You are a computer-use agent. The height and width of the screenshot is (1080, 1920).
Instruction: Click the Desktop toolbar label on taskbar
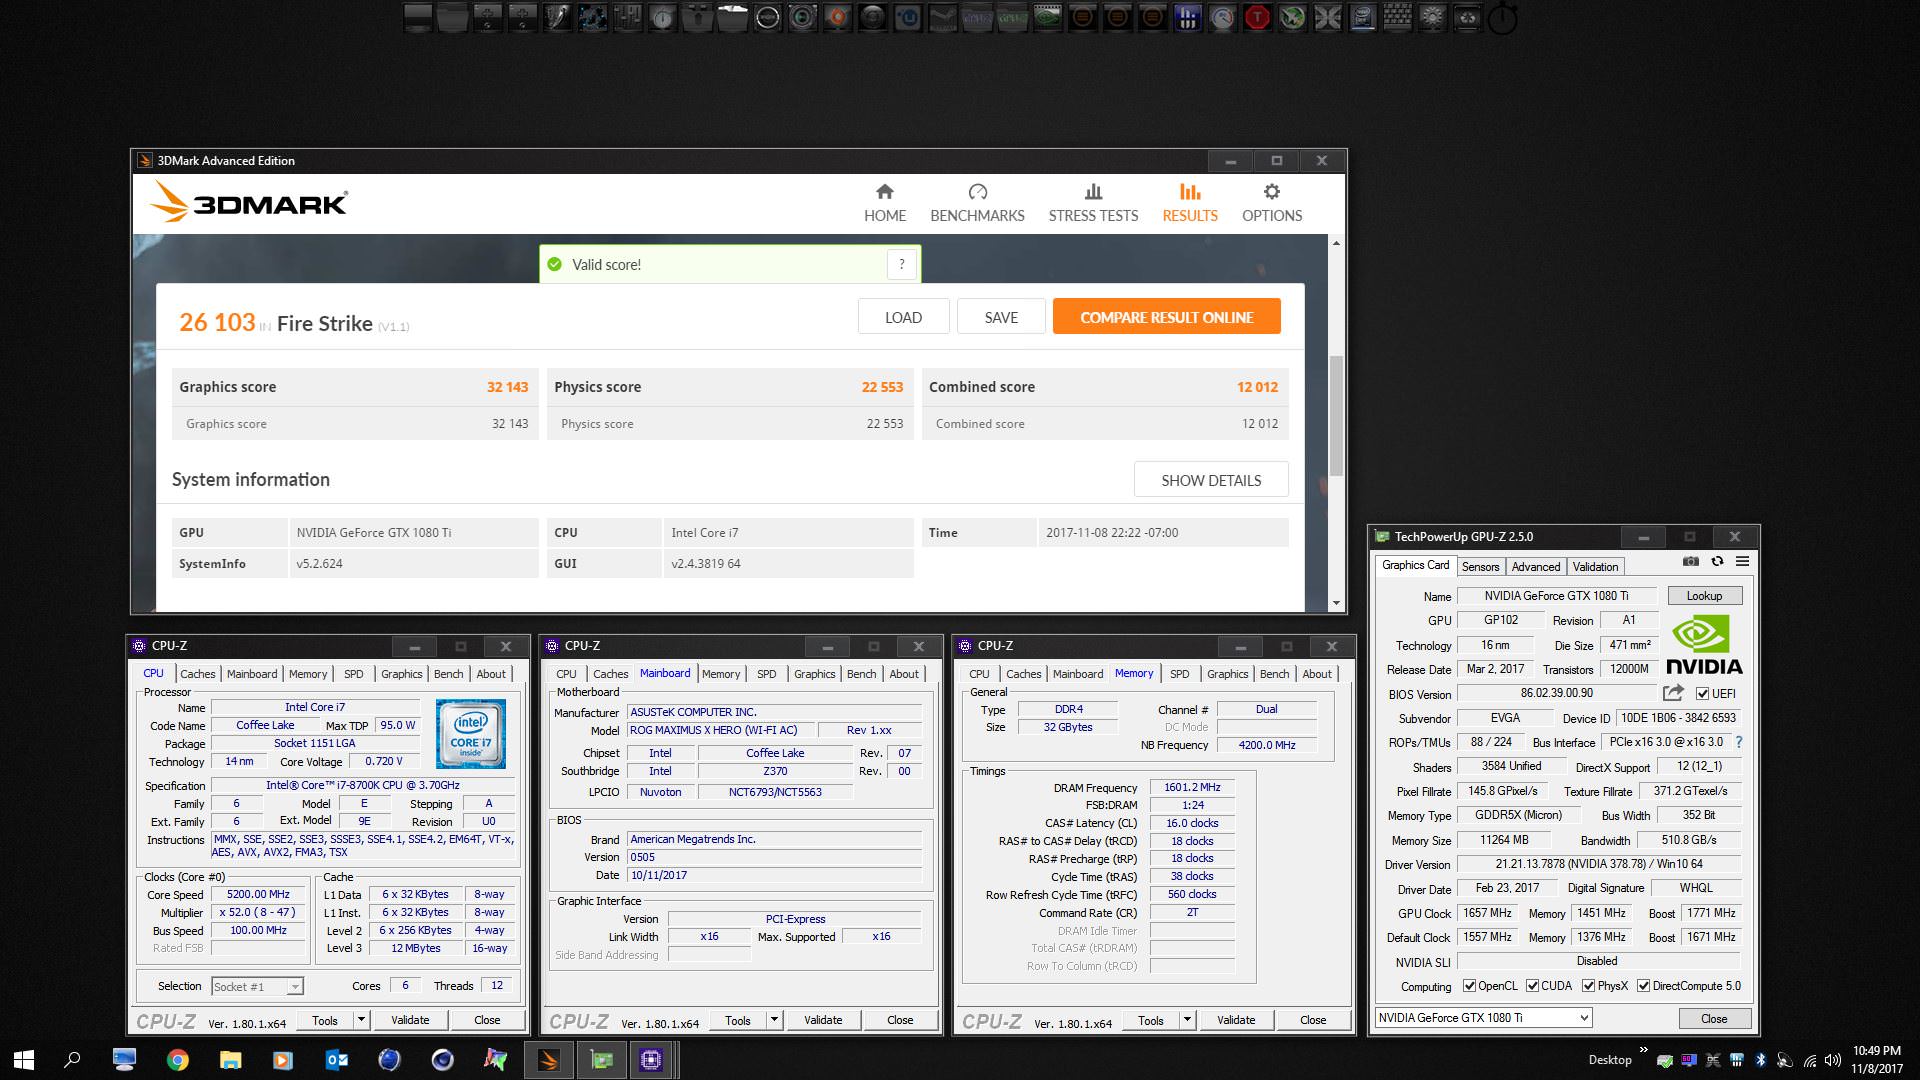[1609, 1060]
